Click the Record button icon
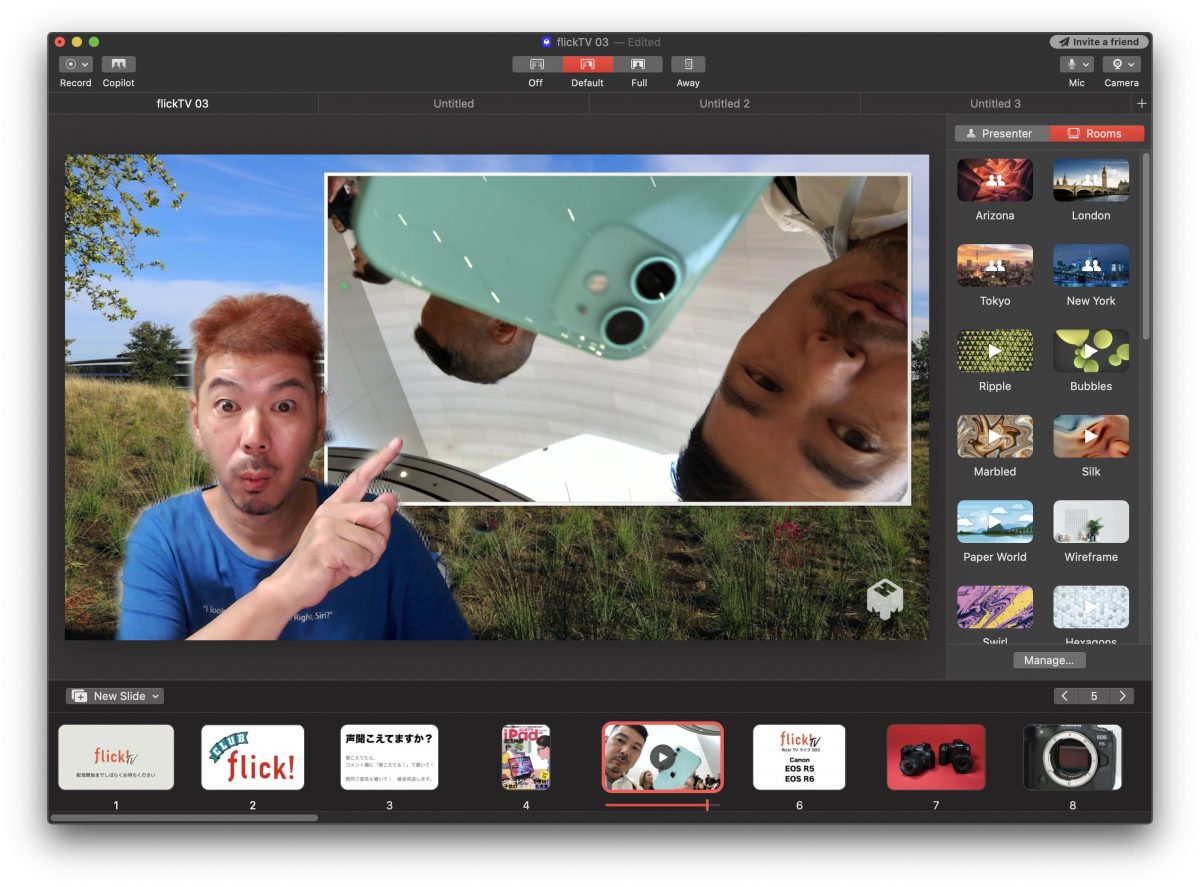The height and width of the screenshot is (887, 1200). 75,65
